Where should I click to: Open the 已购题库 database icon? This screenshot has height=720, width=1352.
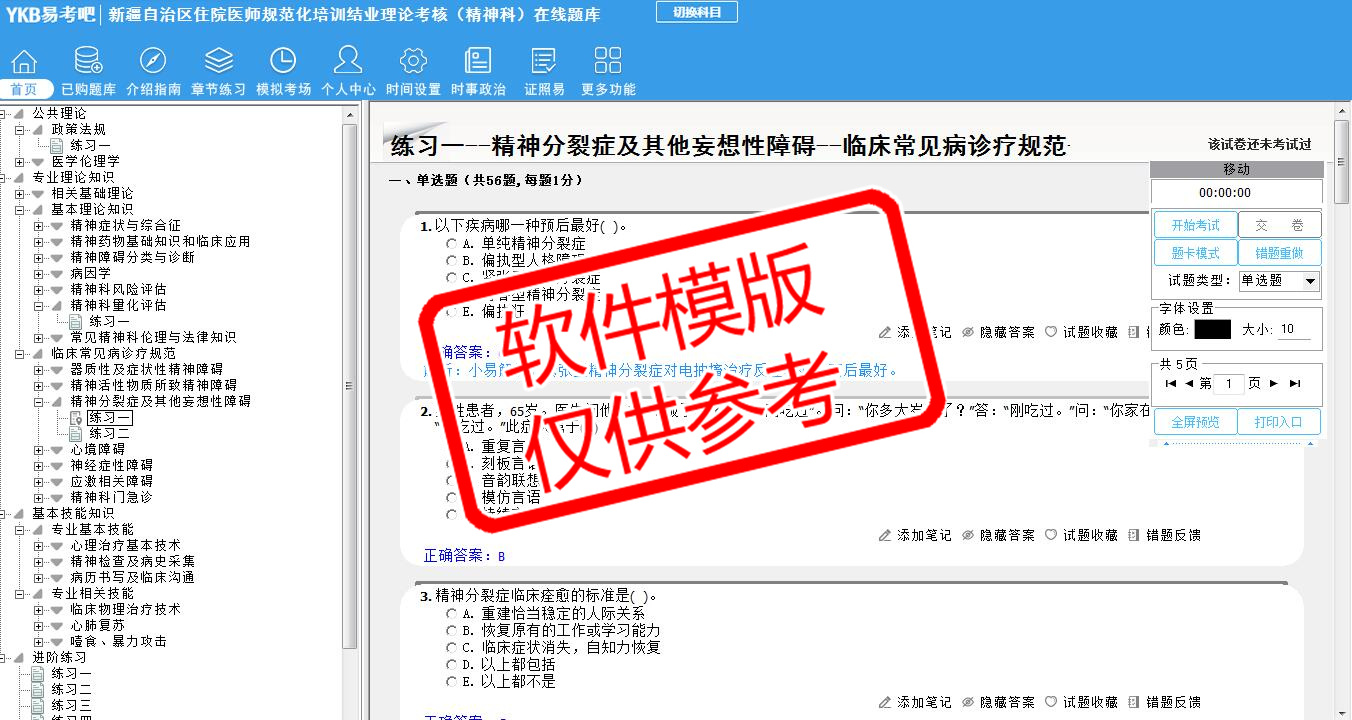pos(88,62)
